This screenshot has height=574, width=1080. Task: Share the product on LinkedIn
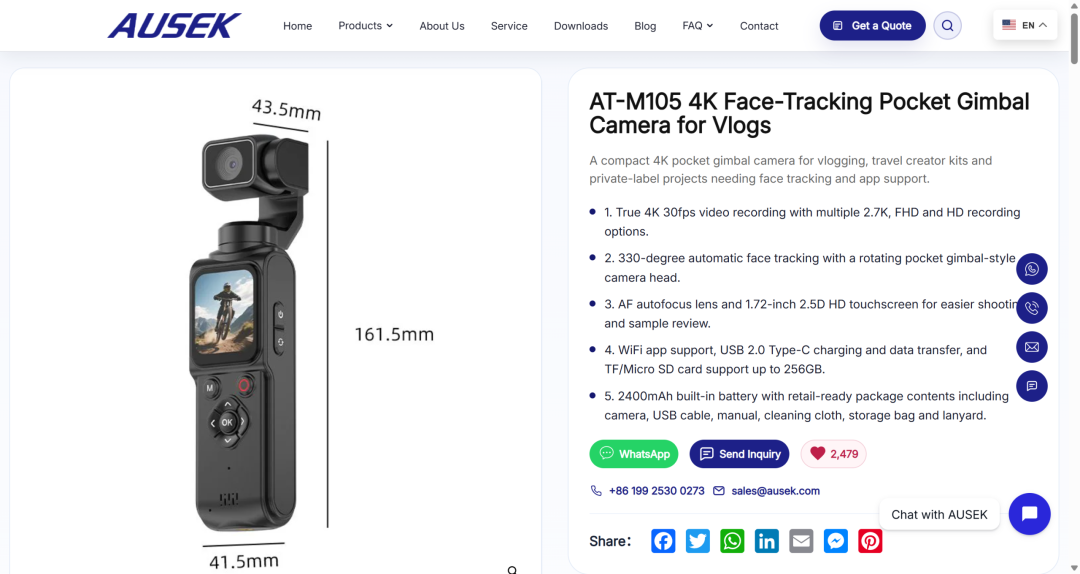(767, 541)
